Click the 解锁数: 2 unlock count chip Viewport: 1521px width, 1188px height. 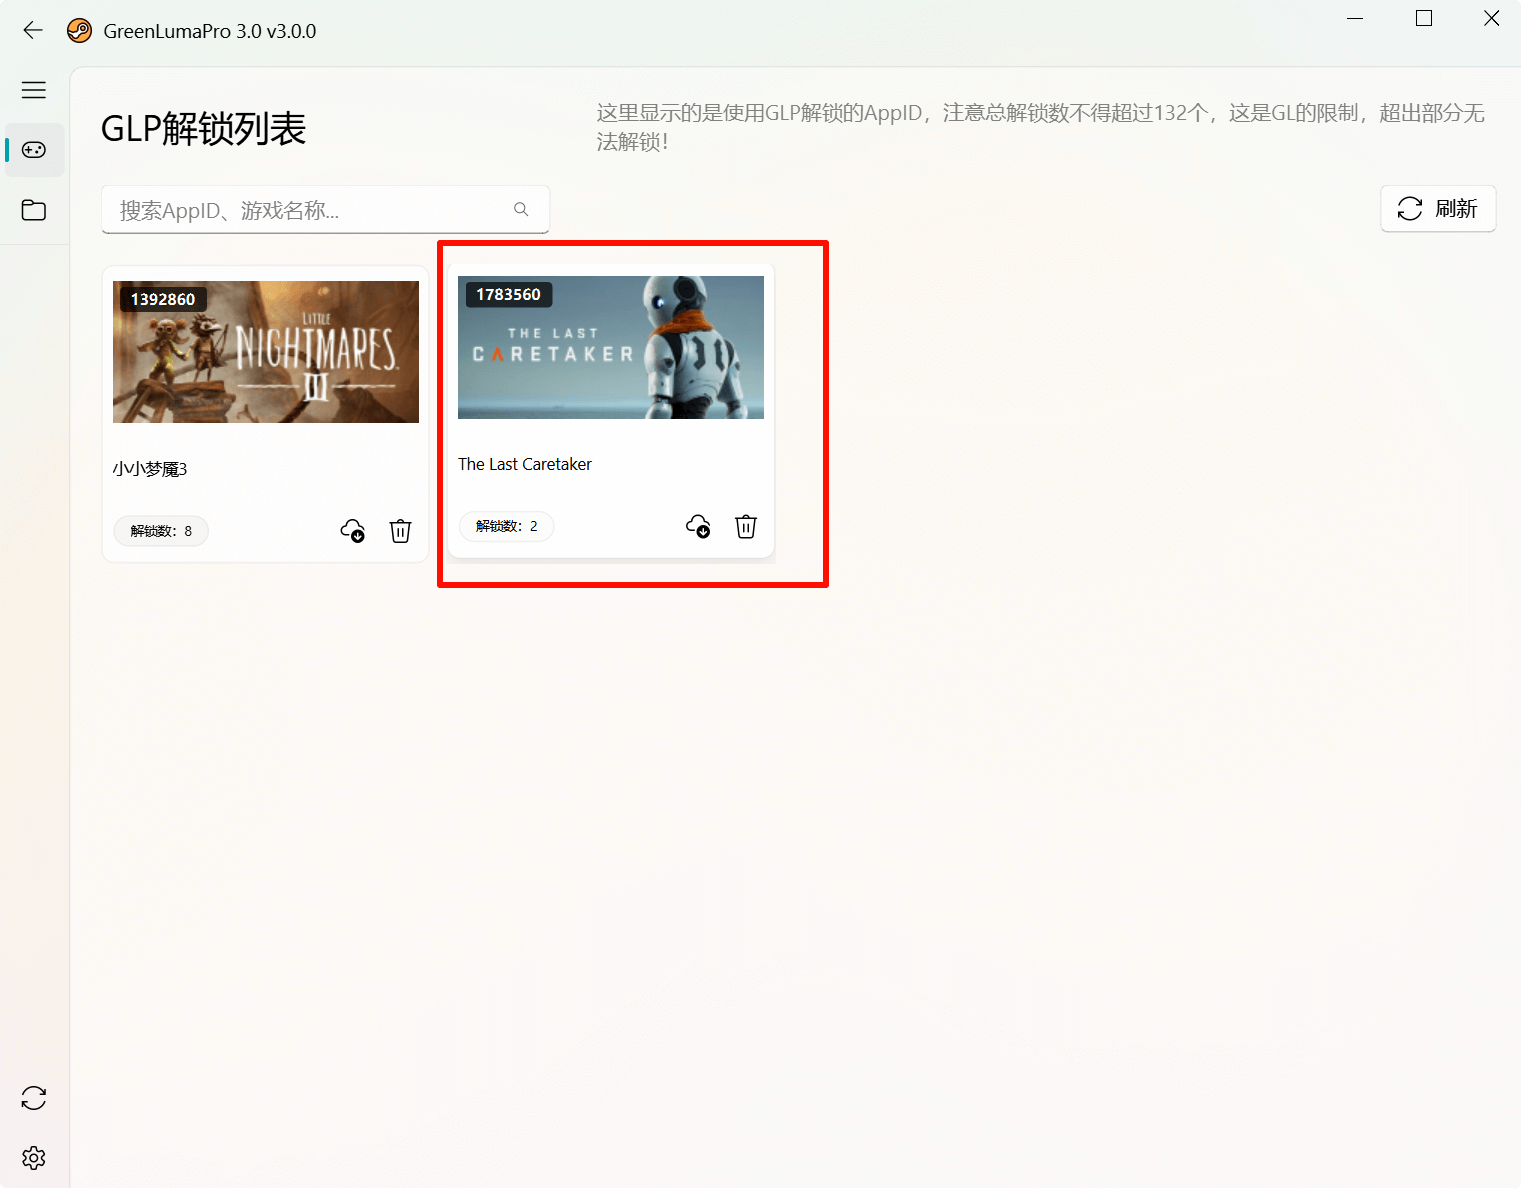point(506,526)
